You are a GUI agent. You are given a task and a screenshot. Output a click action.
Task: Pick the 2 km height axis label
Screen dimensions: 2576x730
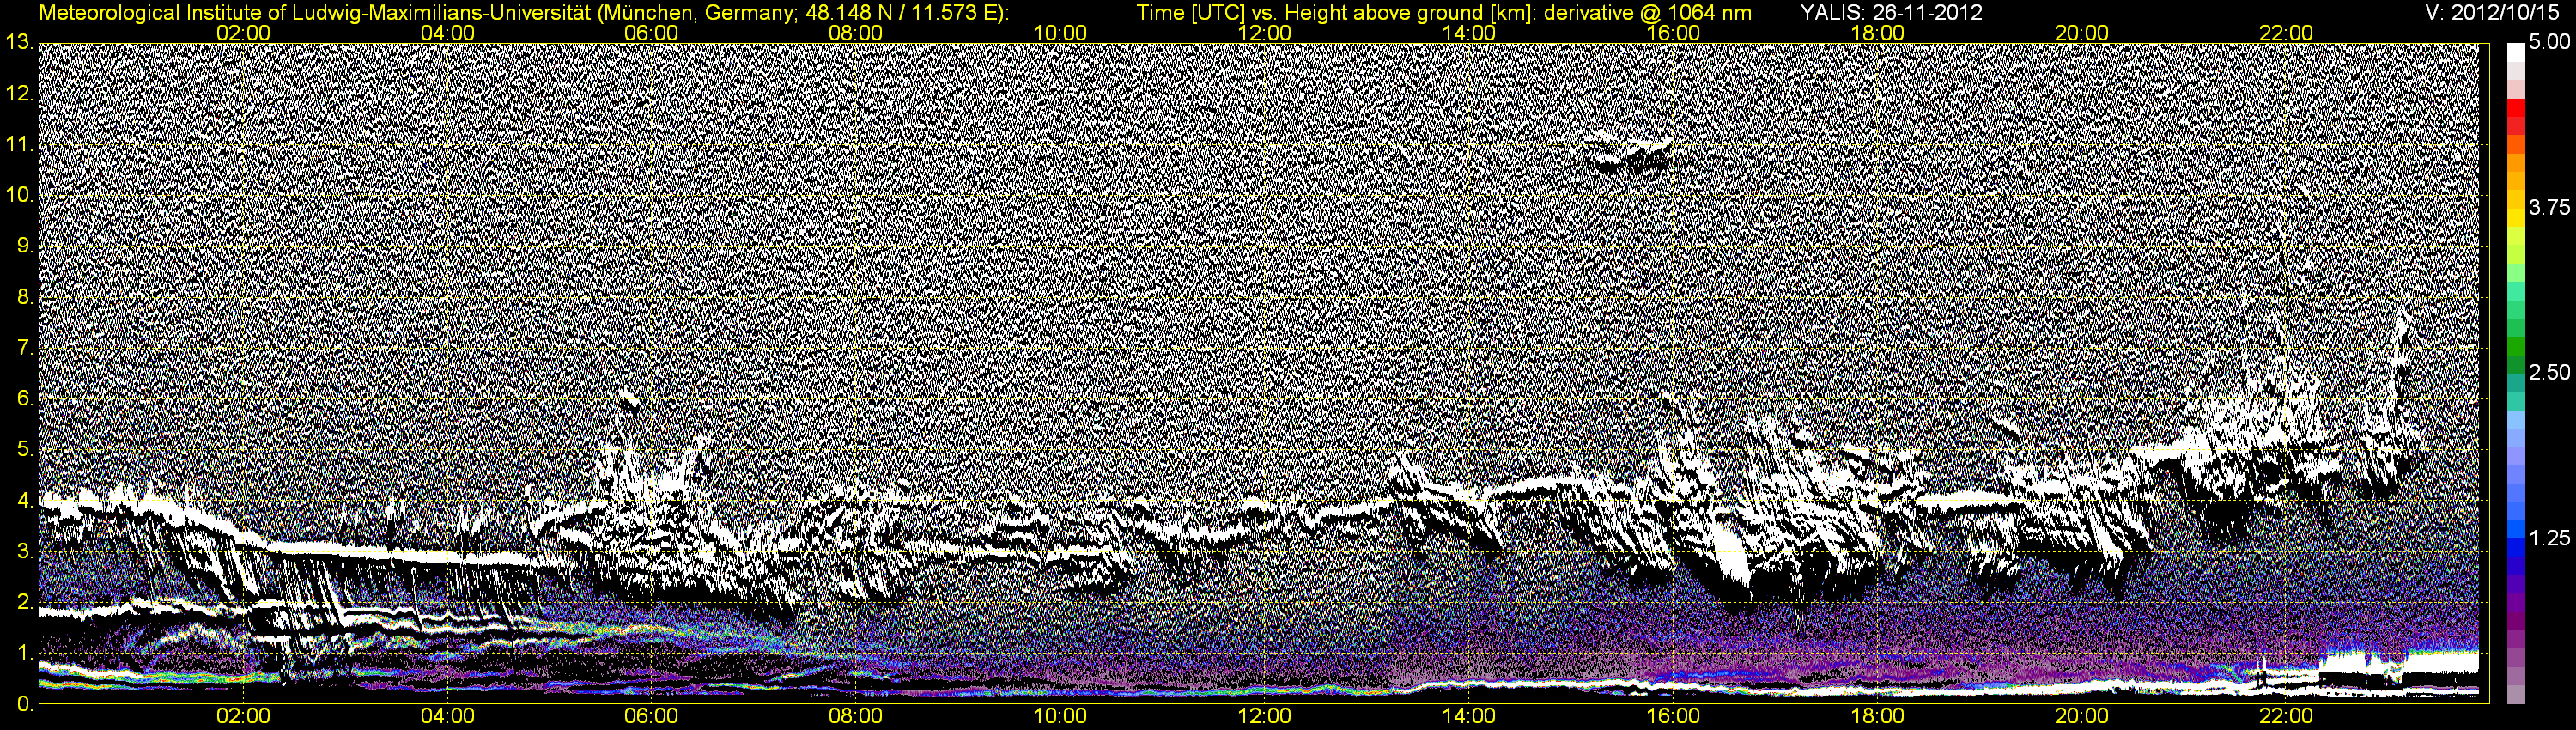[25, 603]
